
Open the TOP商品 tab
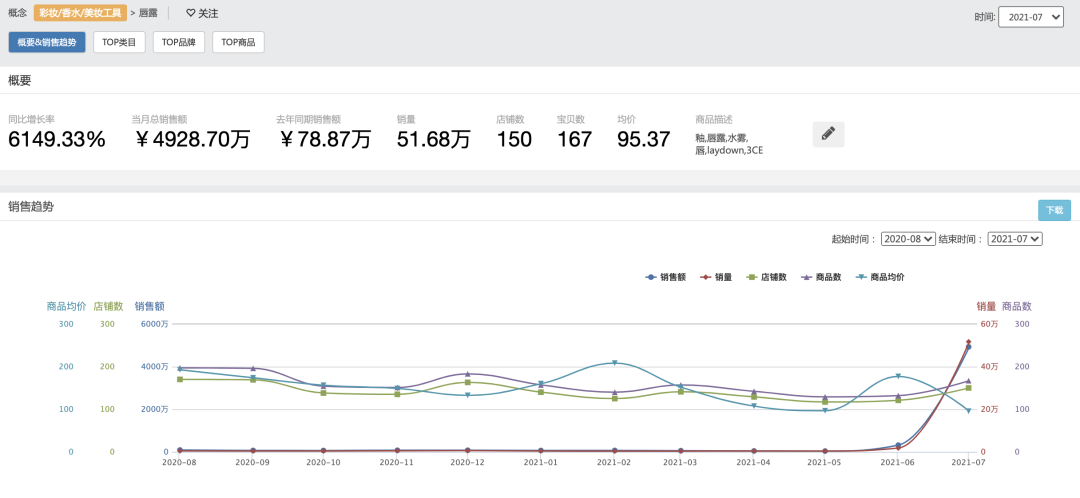pos(238,42)
